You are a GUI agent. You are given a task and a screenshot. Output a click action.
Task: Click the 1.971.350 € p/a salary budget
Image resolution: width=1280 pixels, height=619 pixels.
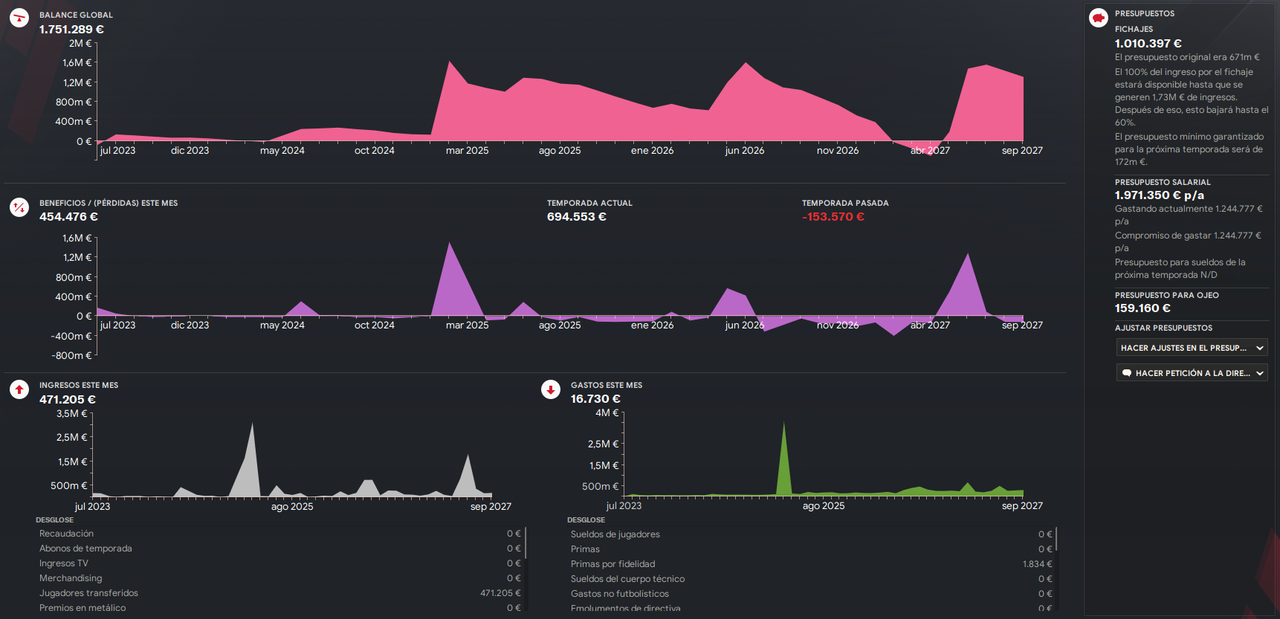click(x=1160, y=196)
